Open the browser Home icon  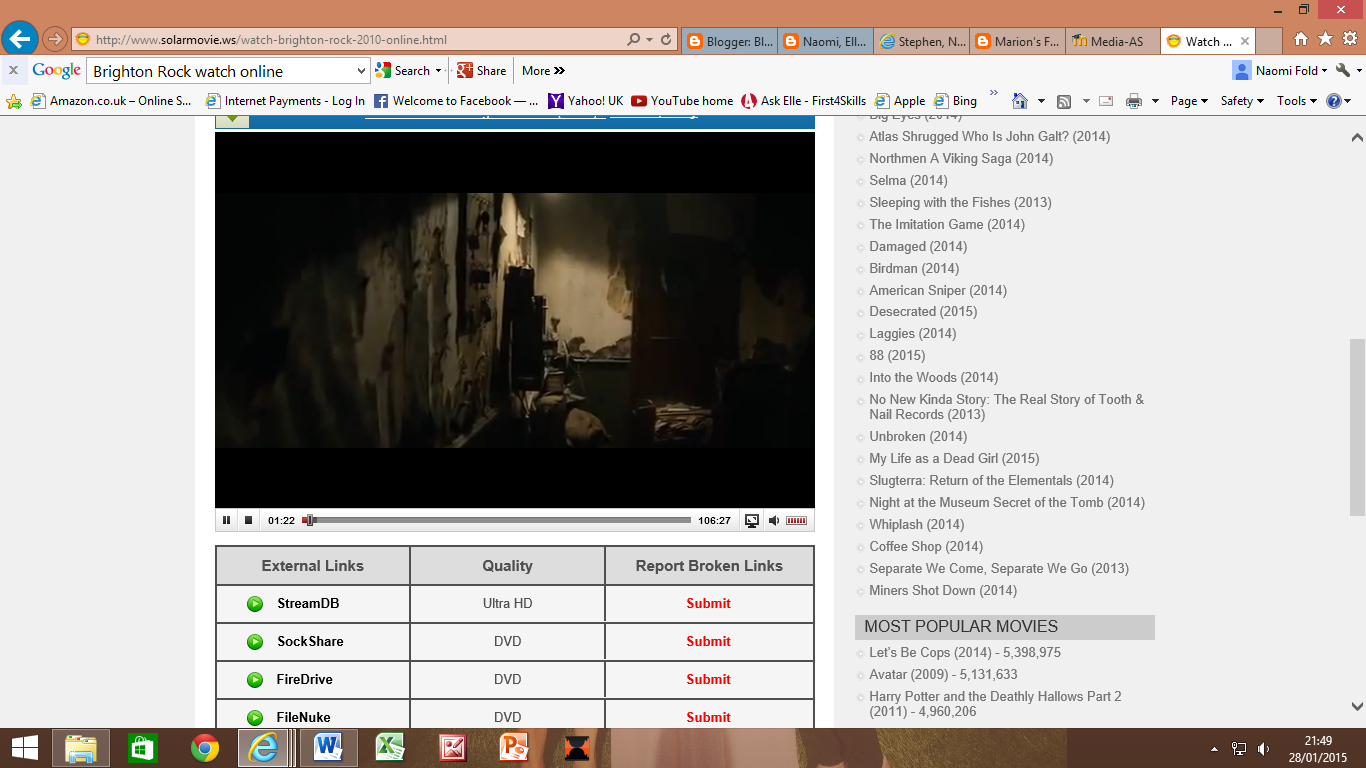(1301, 39)
